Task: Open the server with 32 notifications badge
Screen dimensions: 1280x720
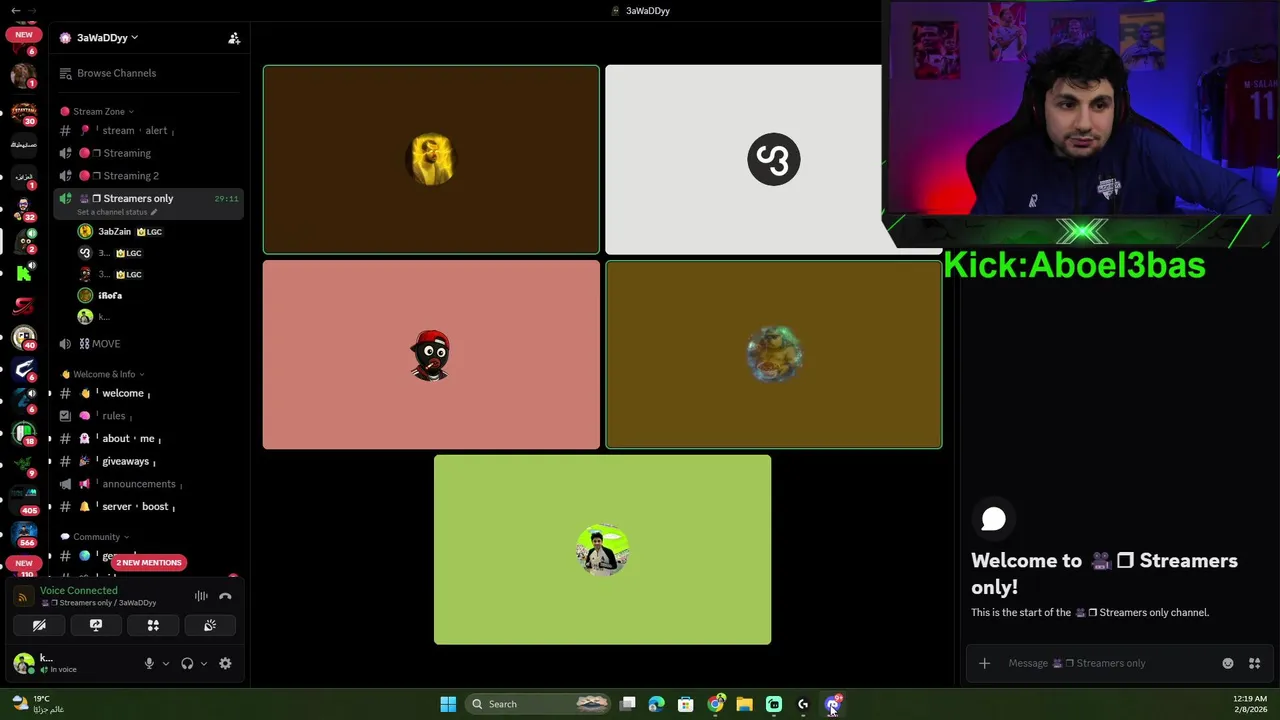Action: pos(24,208)
